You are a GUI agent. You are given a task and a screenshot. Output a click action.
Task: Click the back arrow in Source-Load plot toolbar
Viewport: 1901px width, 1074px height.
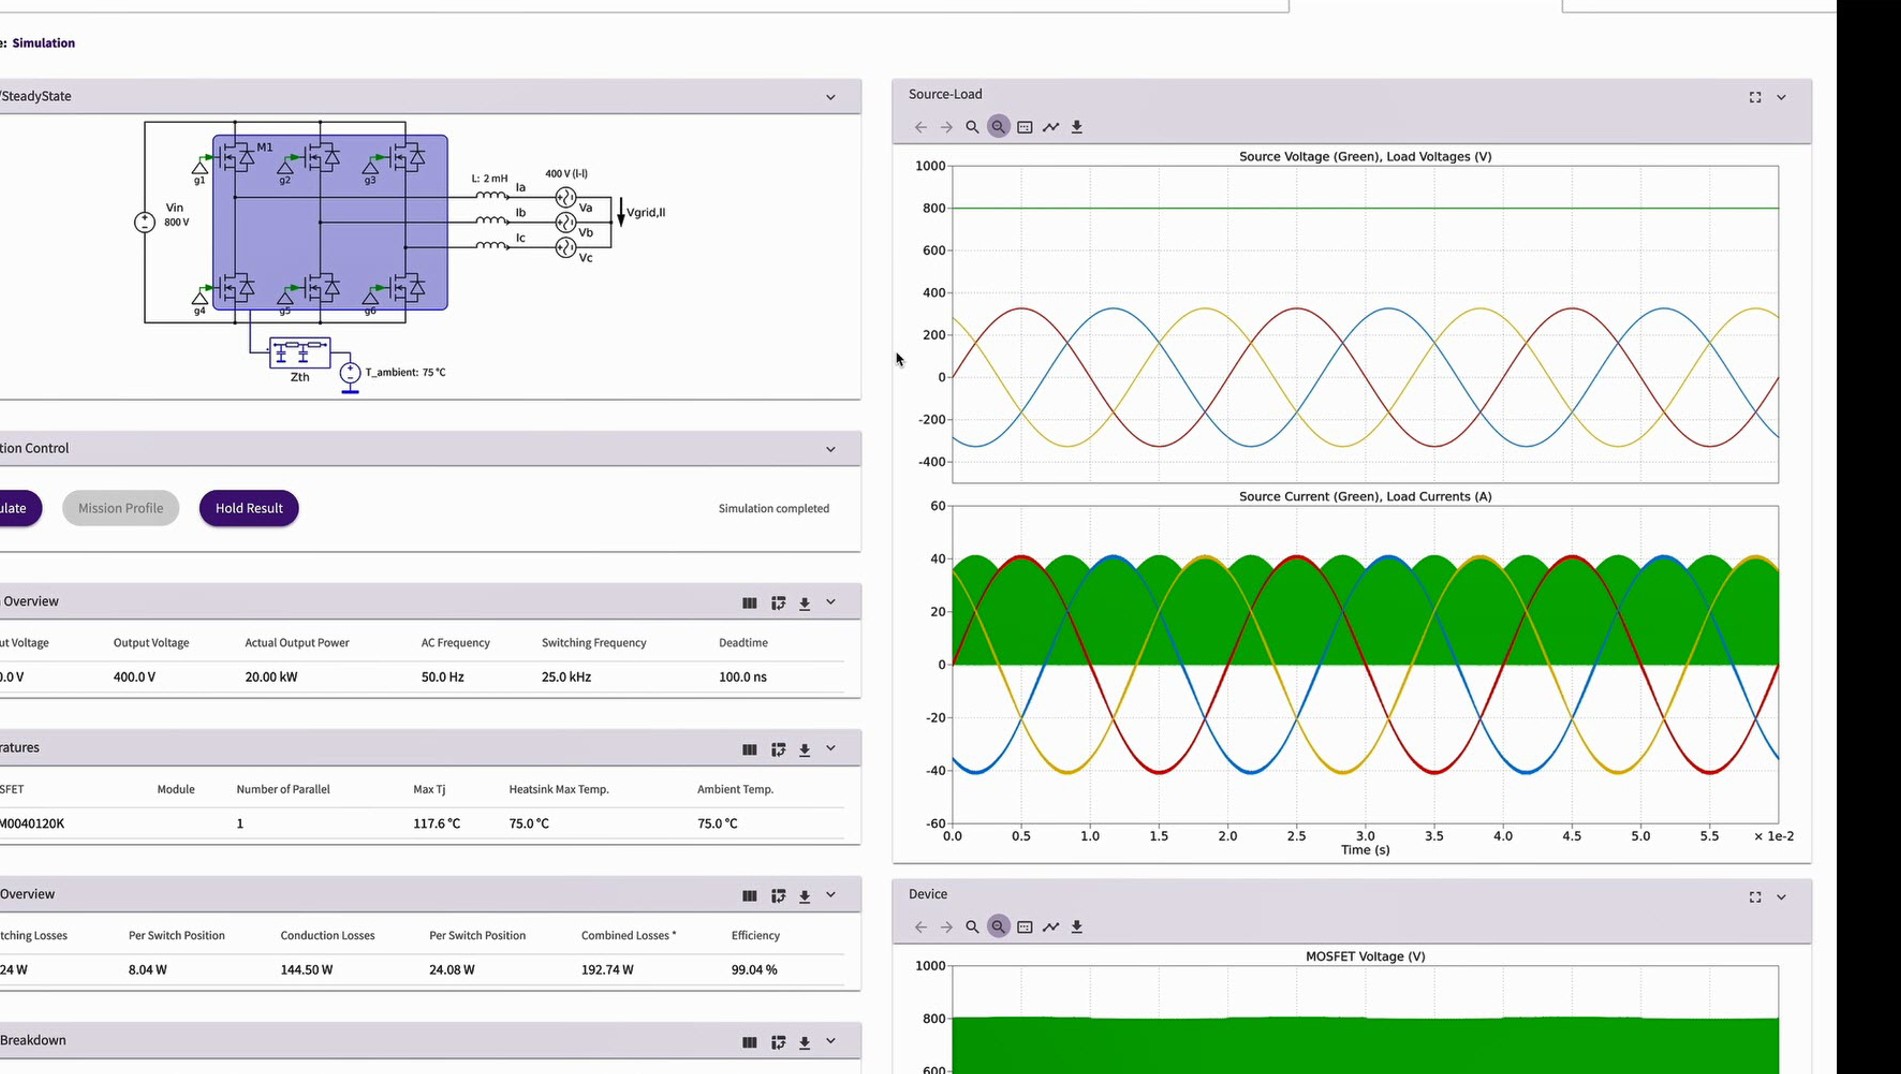coord(920,127)
